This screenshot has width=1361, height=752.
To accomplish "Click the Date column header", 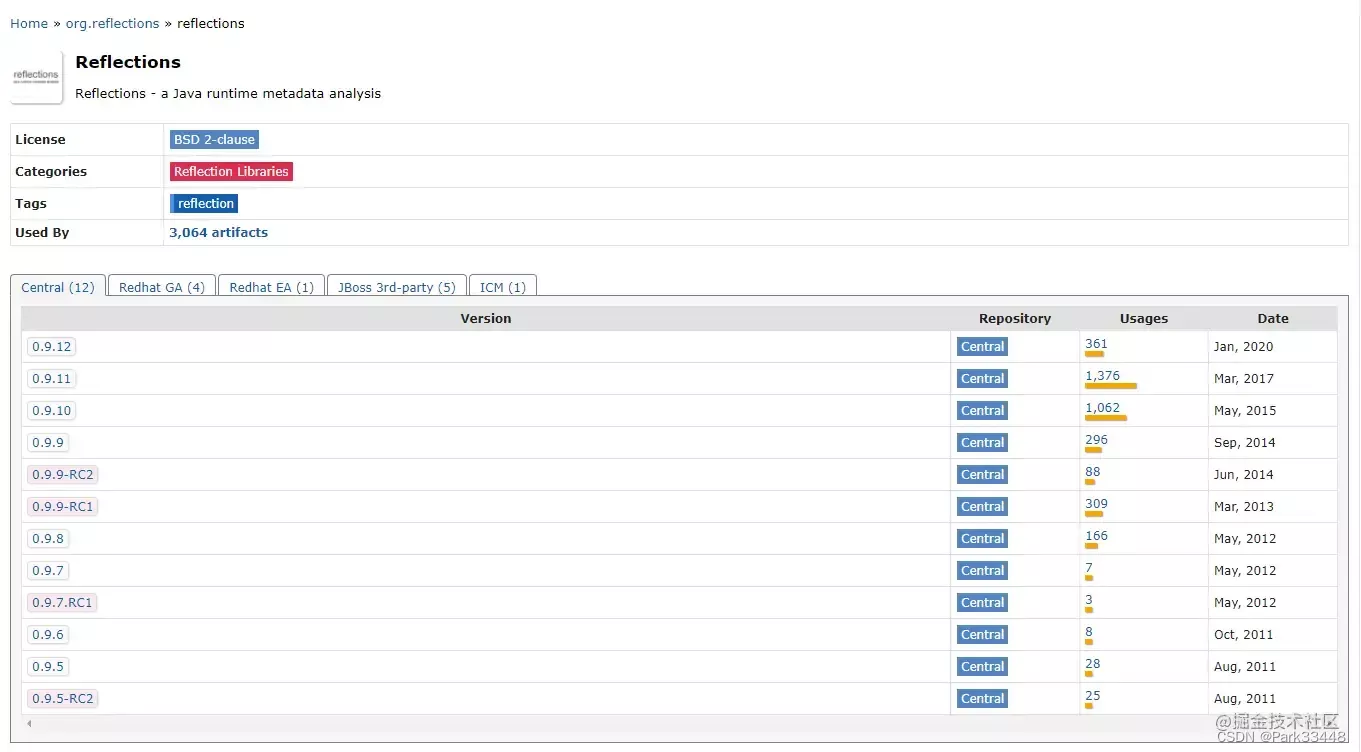I will tap(1273, 319).
